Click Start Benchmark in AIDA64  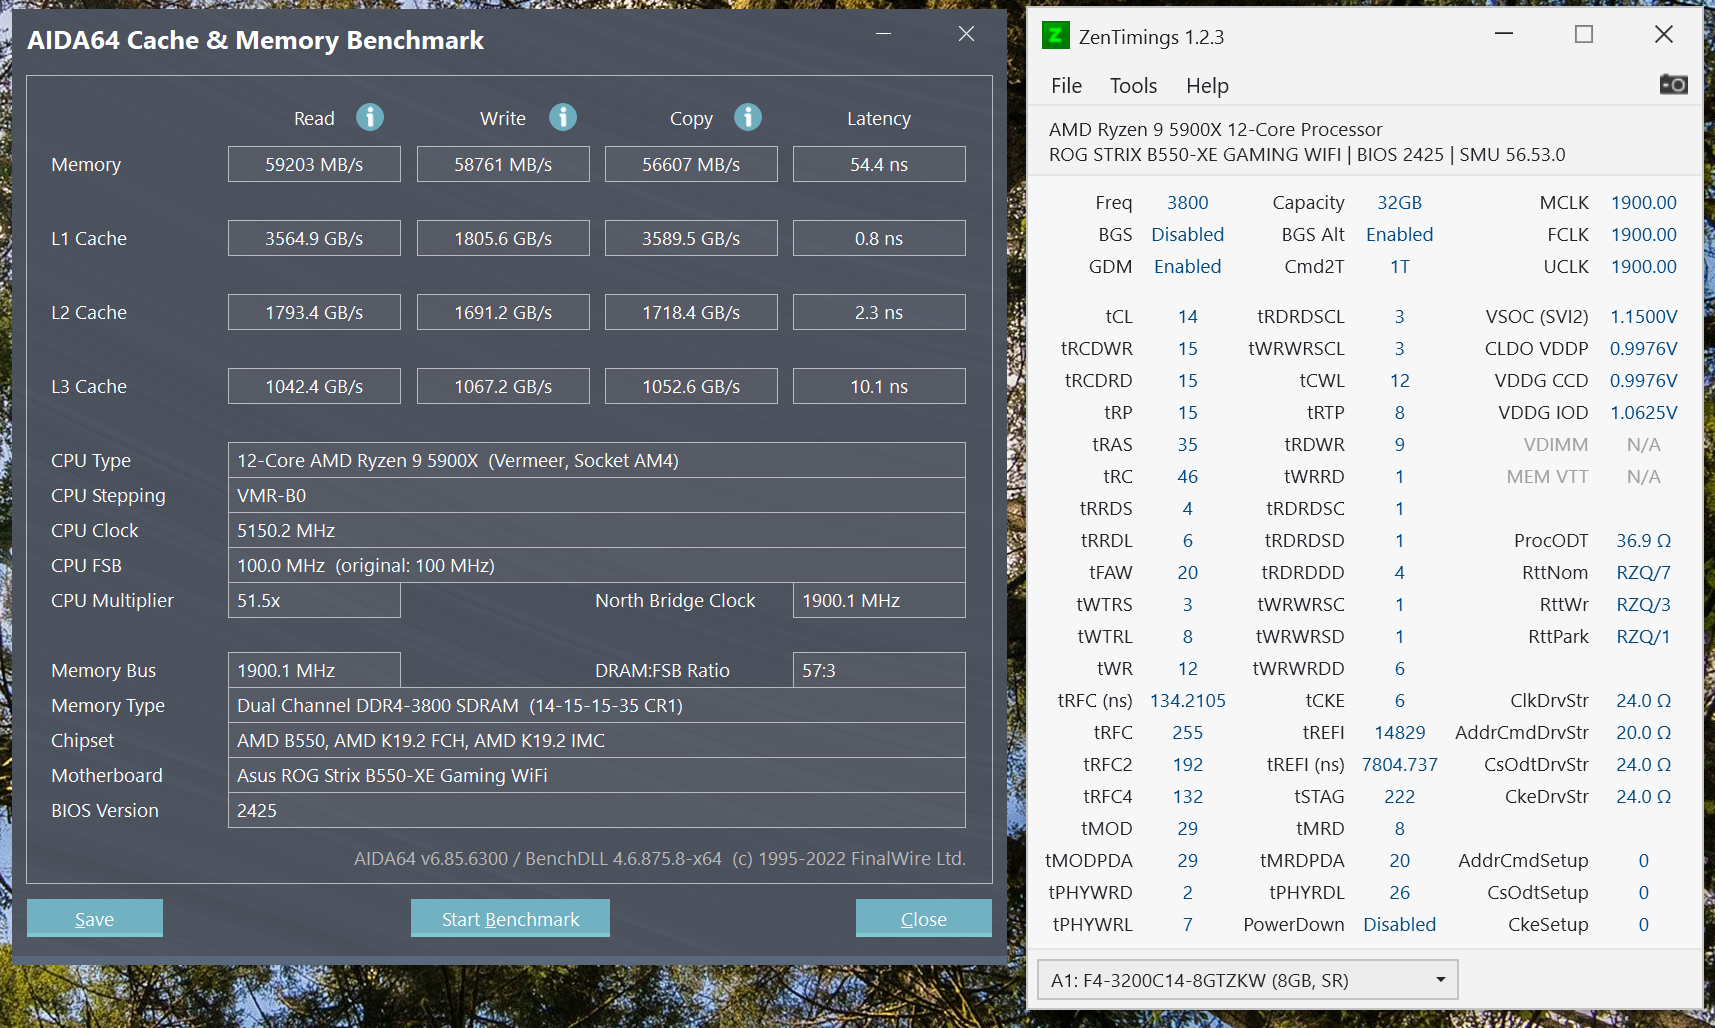[510, 918]
